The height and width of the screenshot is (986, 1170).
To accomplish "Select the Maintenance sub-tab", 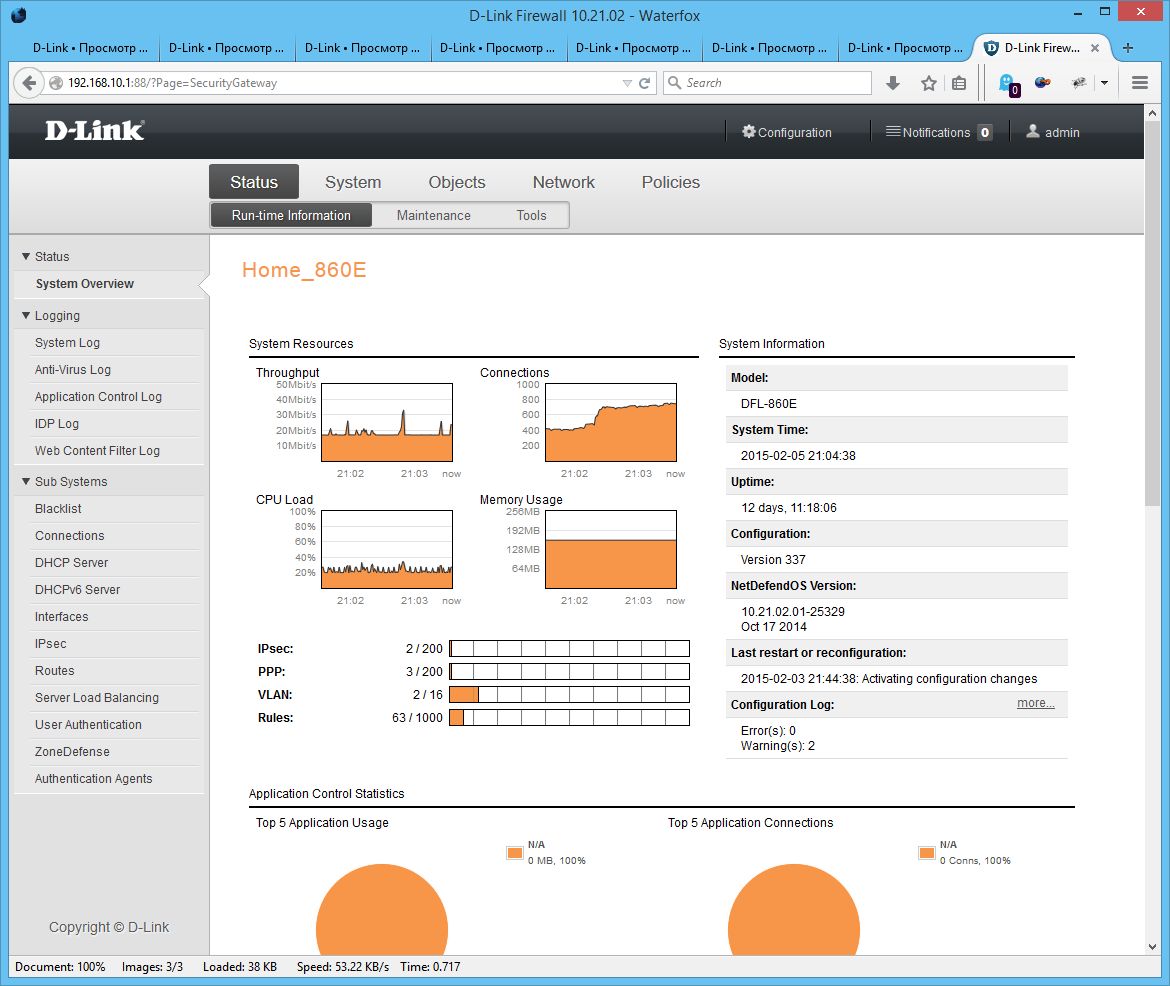I will pos(433,215).
